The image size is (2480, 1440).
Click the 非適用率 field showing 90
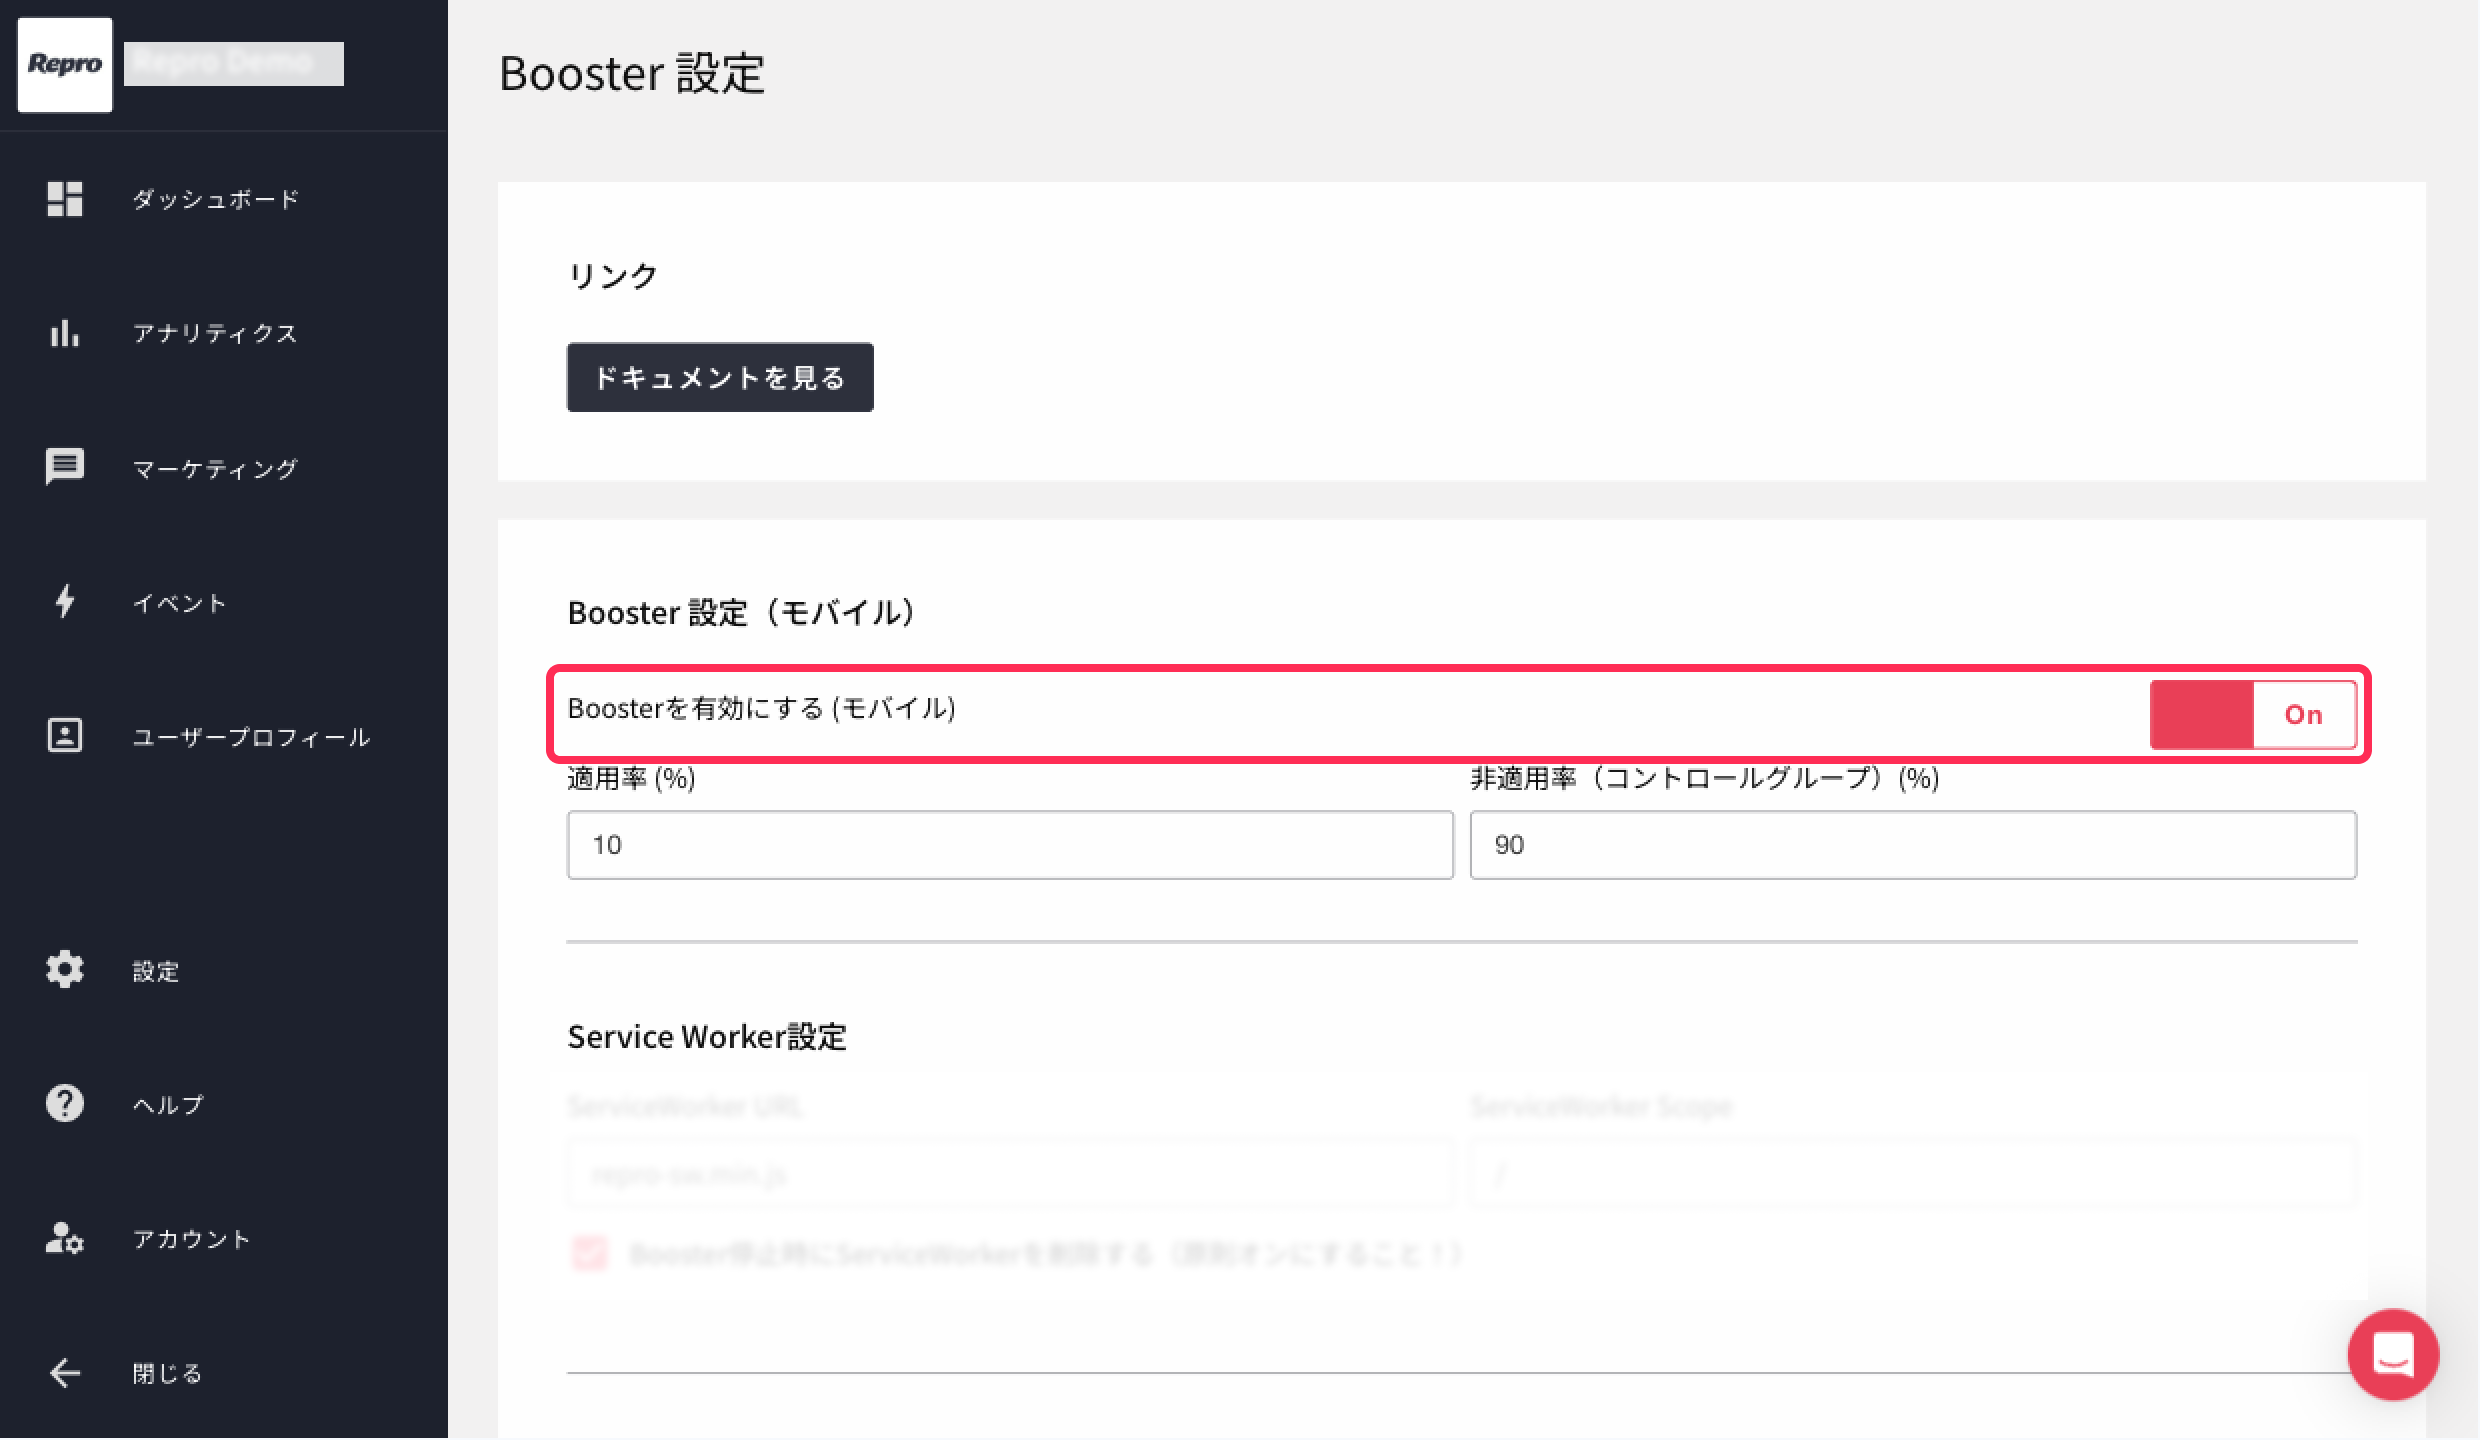click(x=1912, y=845)
